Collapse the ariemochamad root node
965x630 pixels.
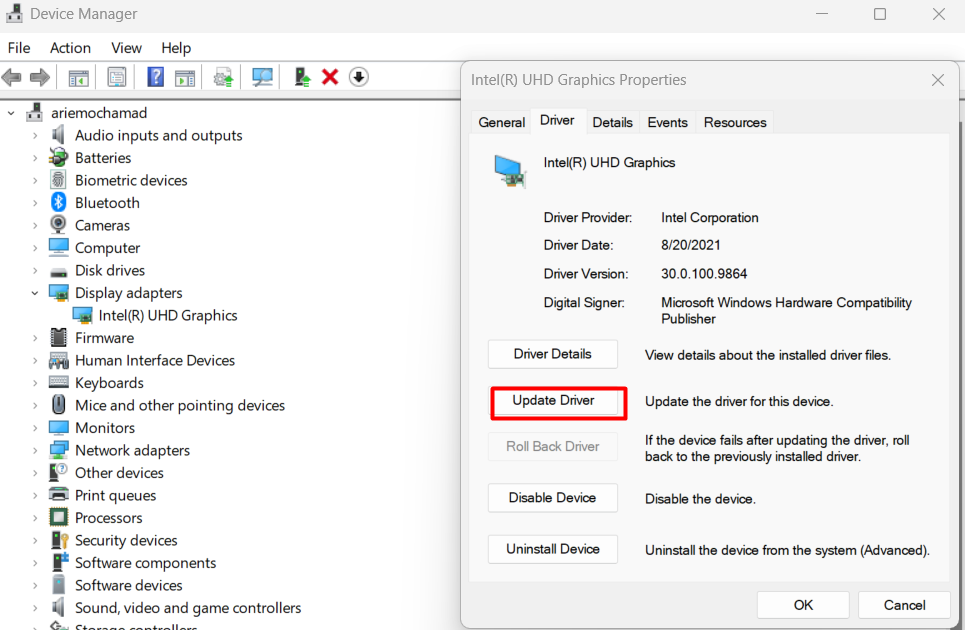click(11, 113)
